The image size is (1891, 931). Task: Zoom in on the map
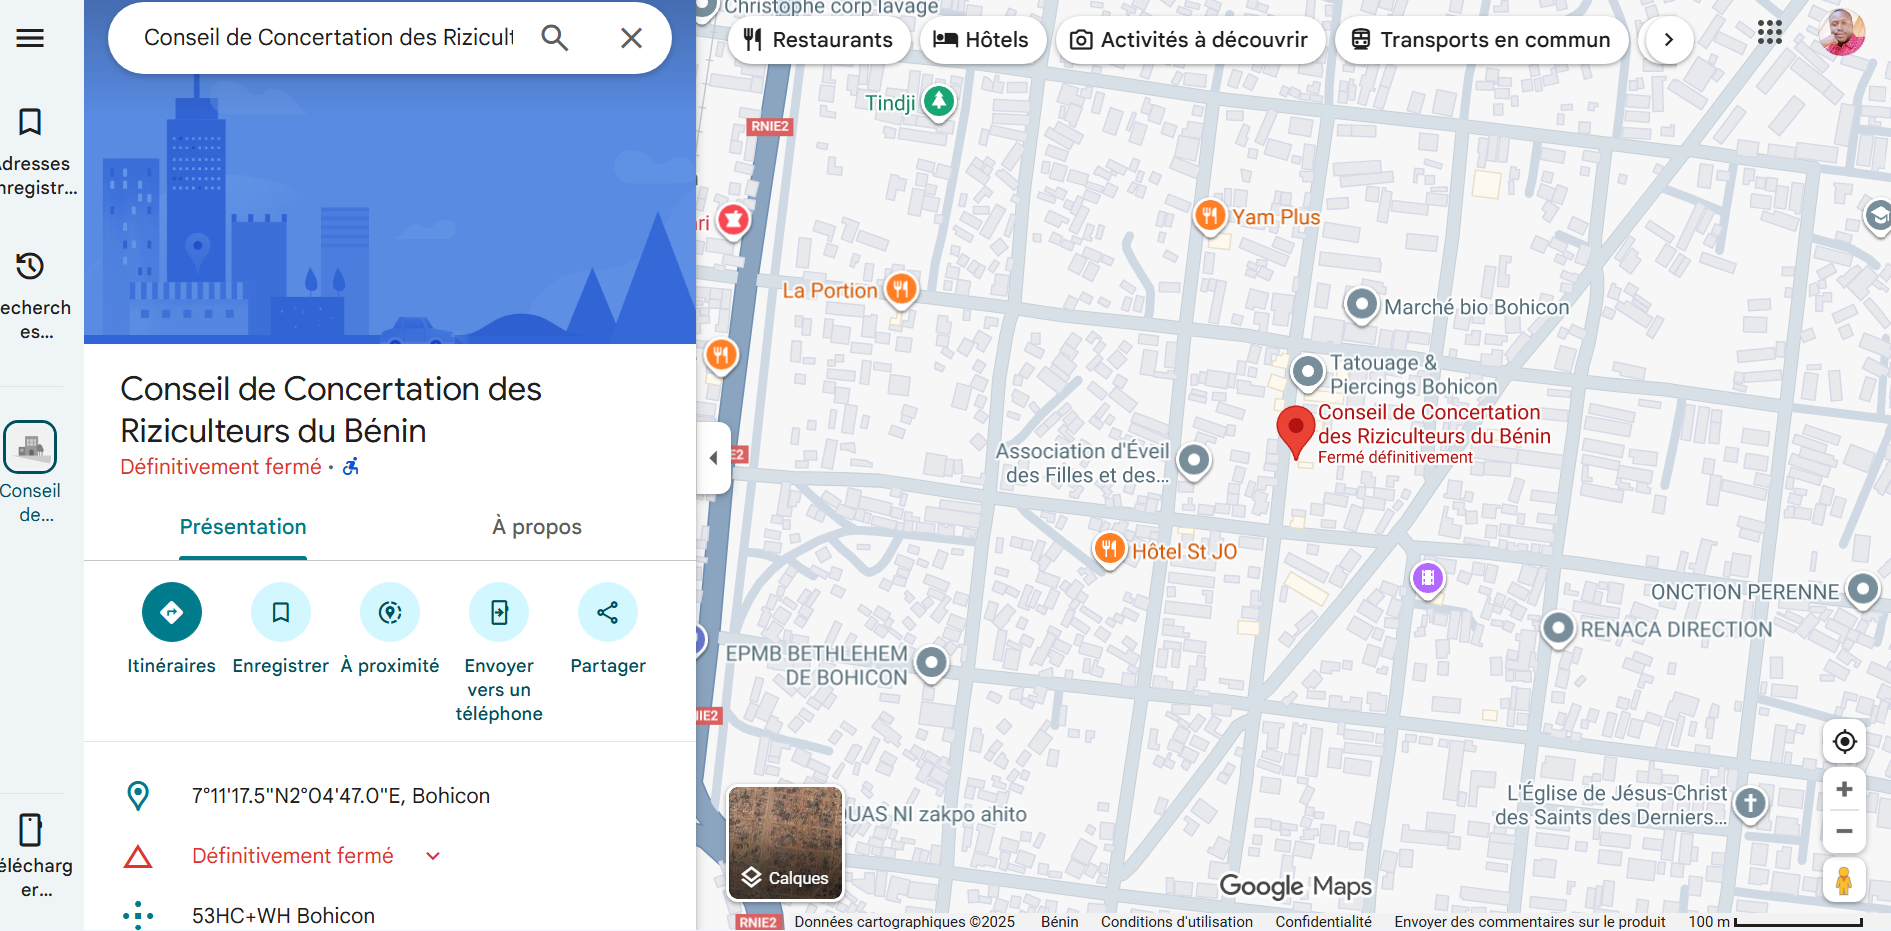[x=1844, y=789]
